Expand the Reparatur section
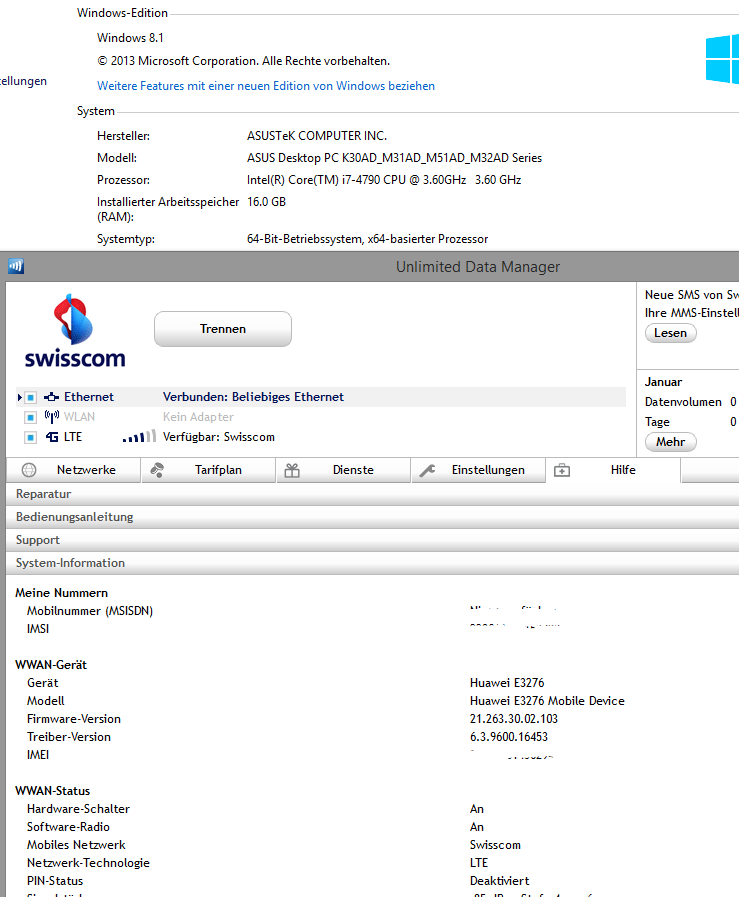This screenshot has width=739, height=897. coord(43,494)
